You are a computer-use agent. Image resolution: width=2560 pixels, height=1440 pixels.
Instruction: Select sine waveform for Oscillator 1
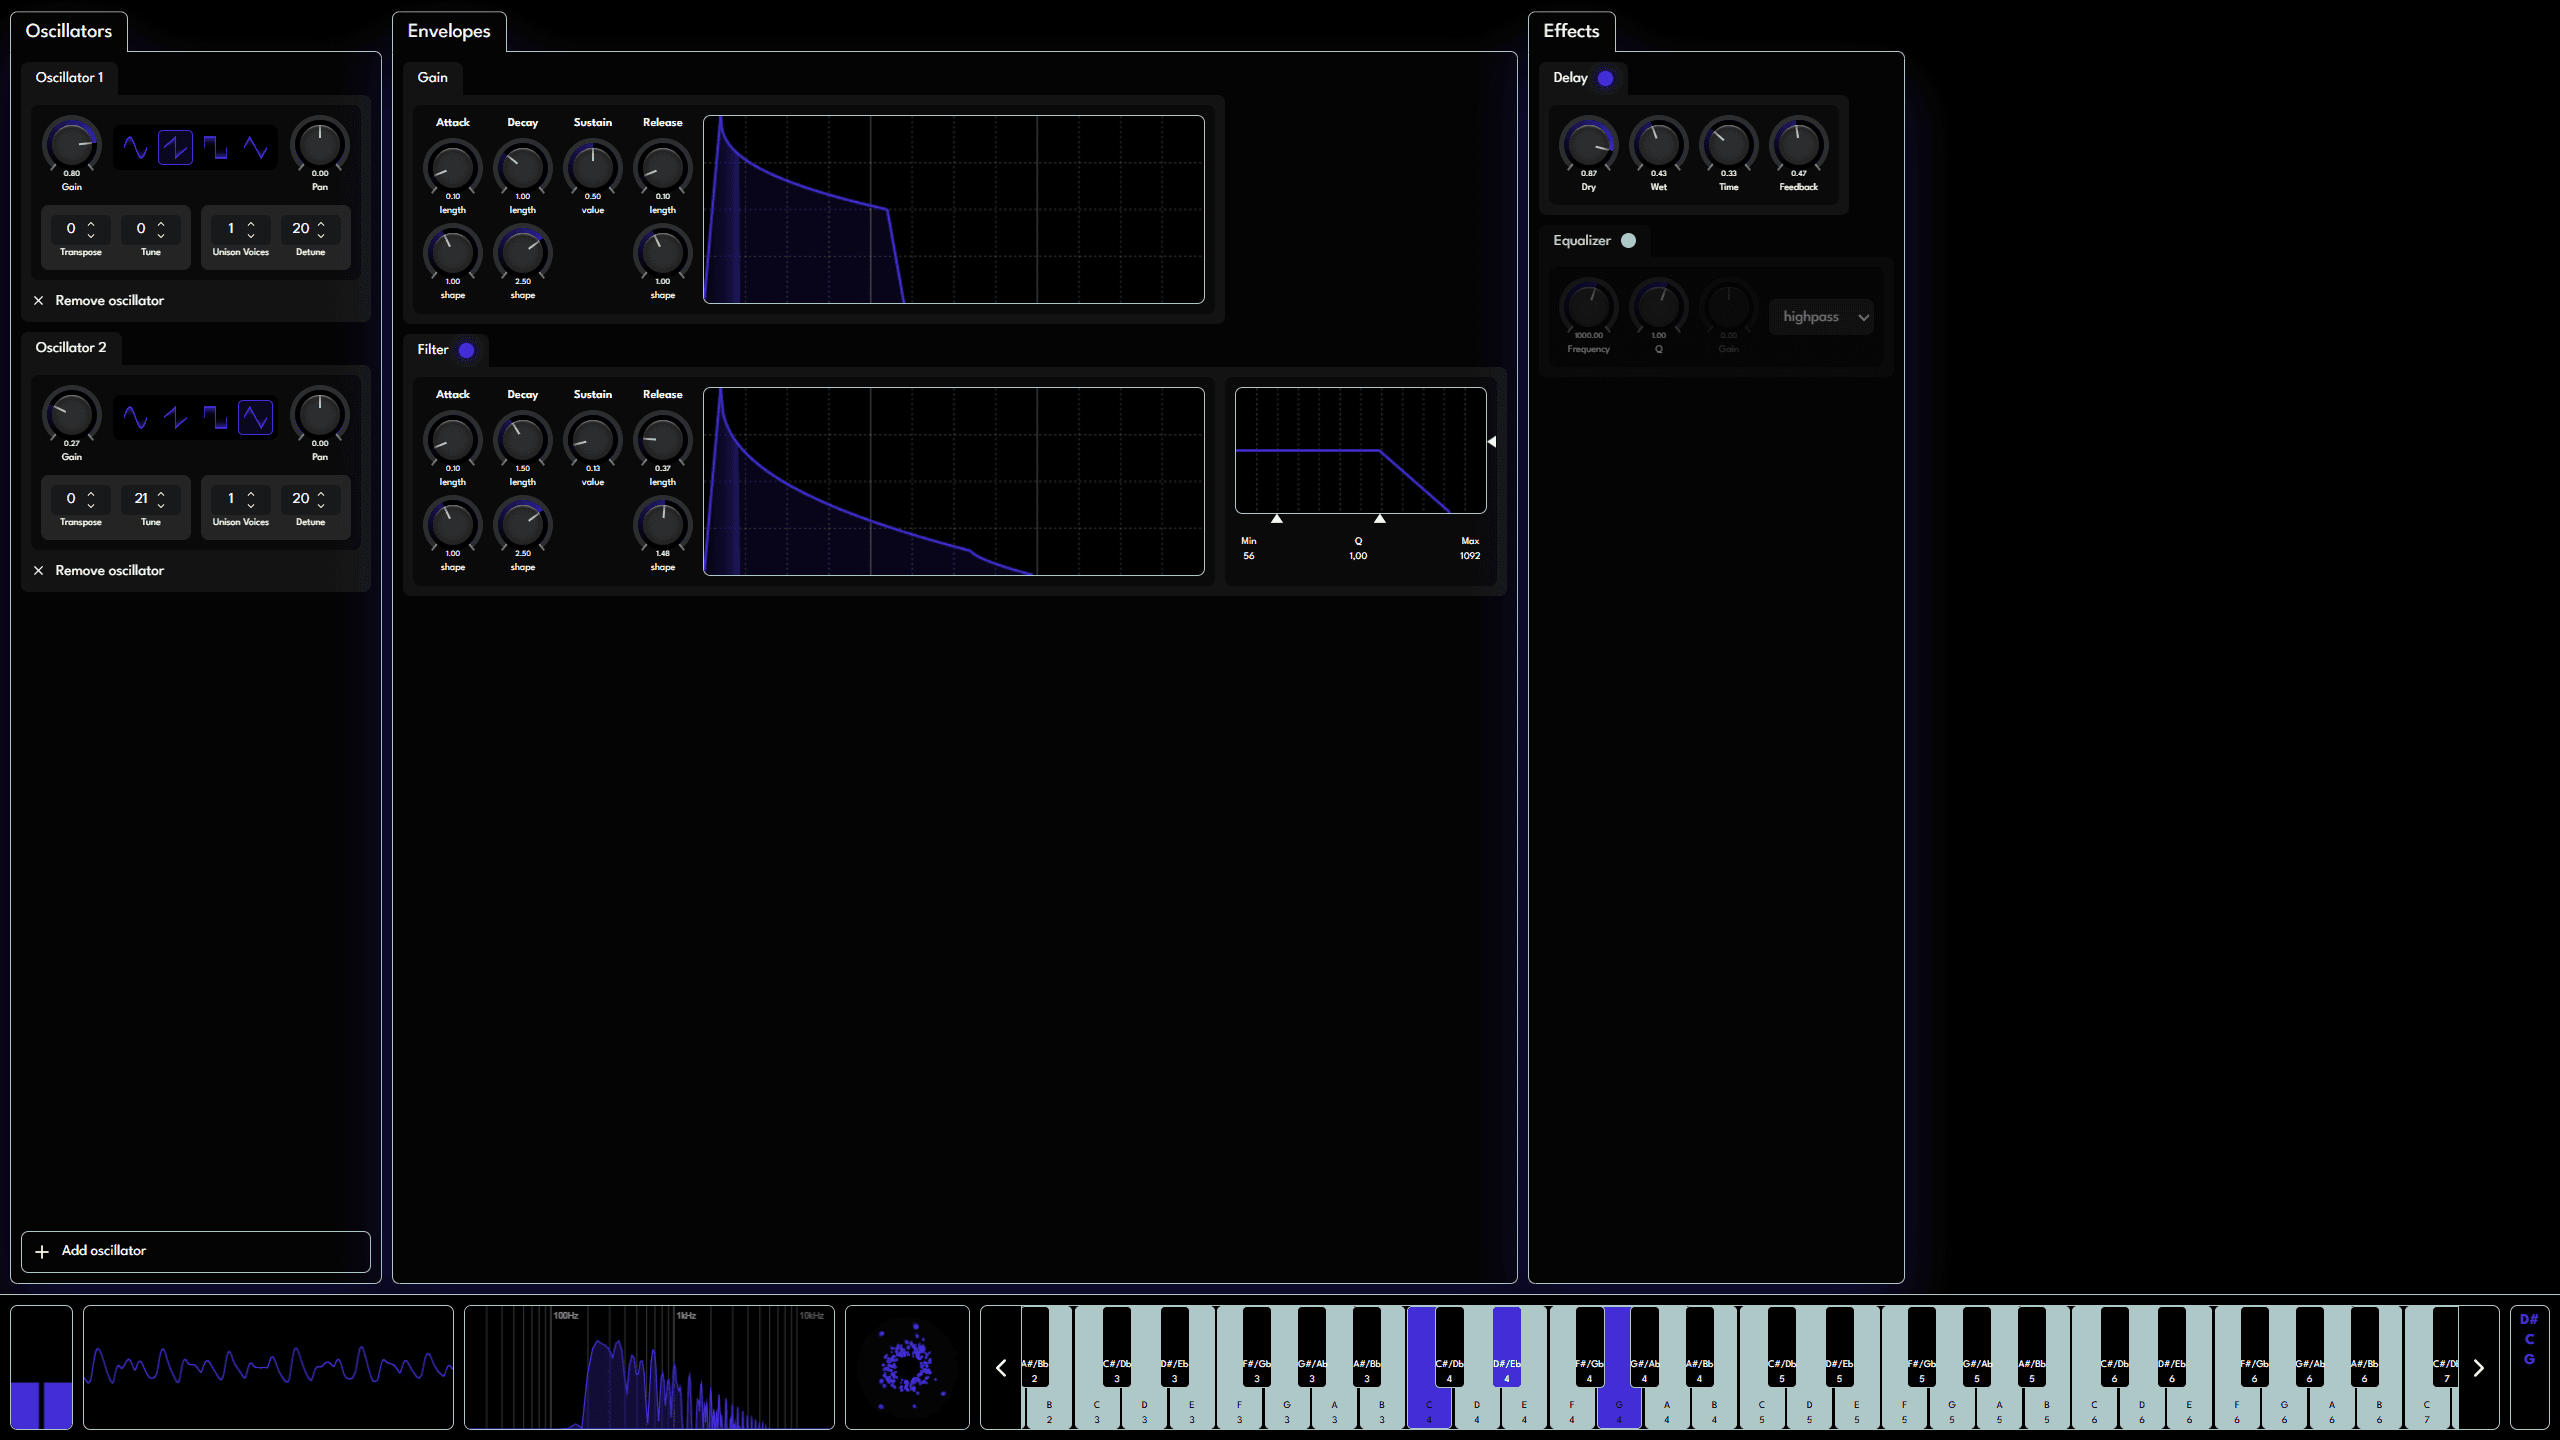tap(135, 148)
